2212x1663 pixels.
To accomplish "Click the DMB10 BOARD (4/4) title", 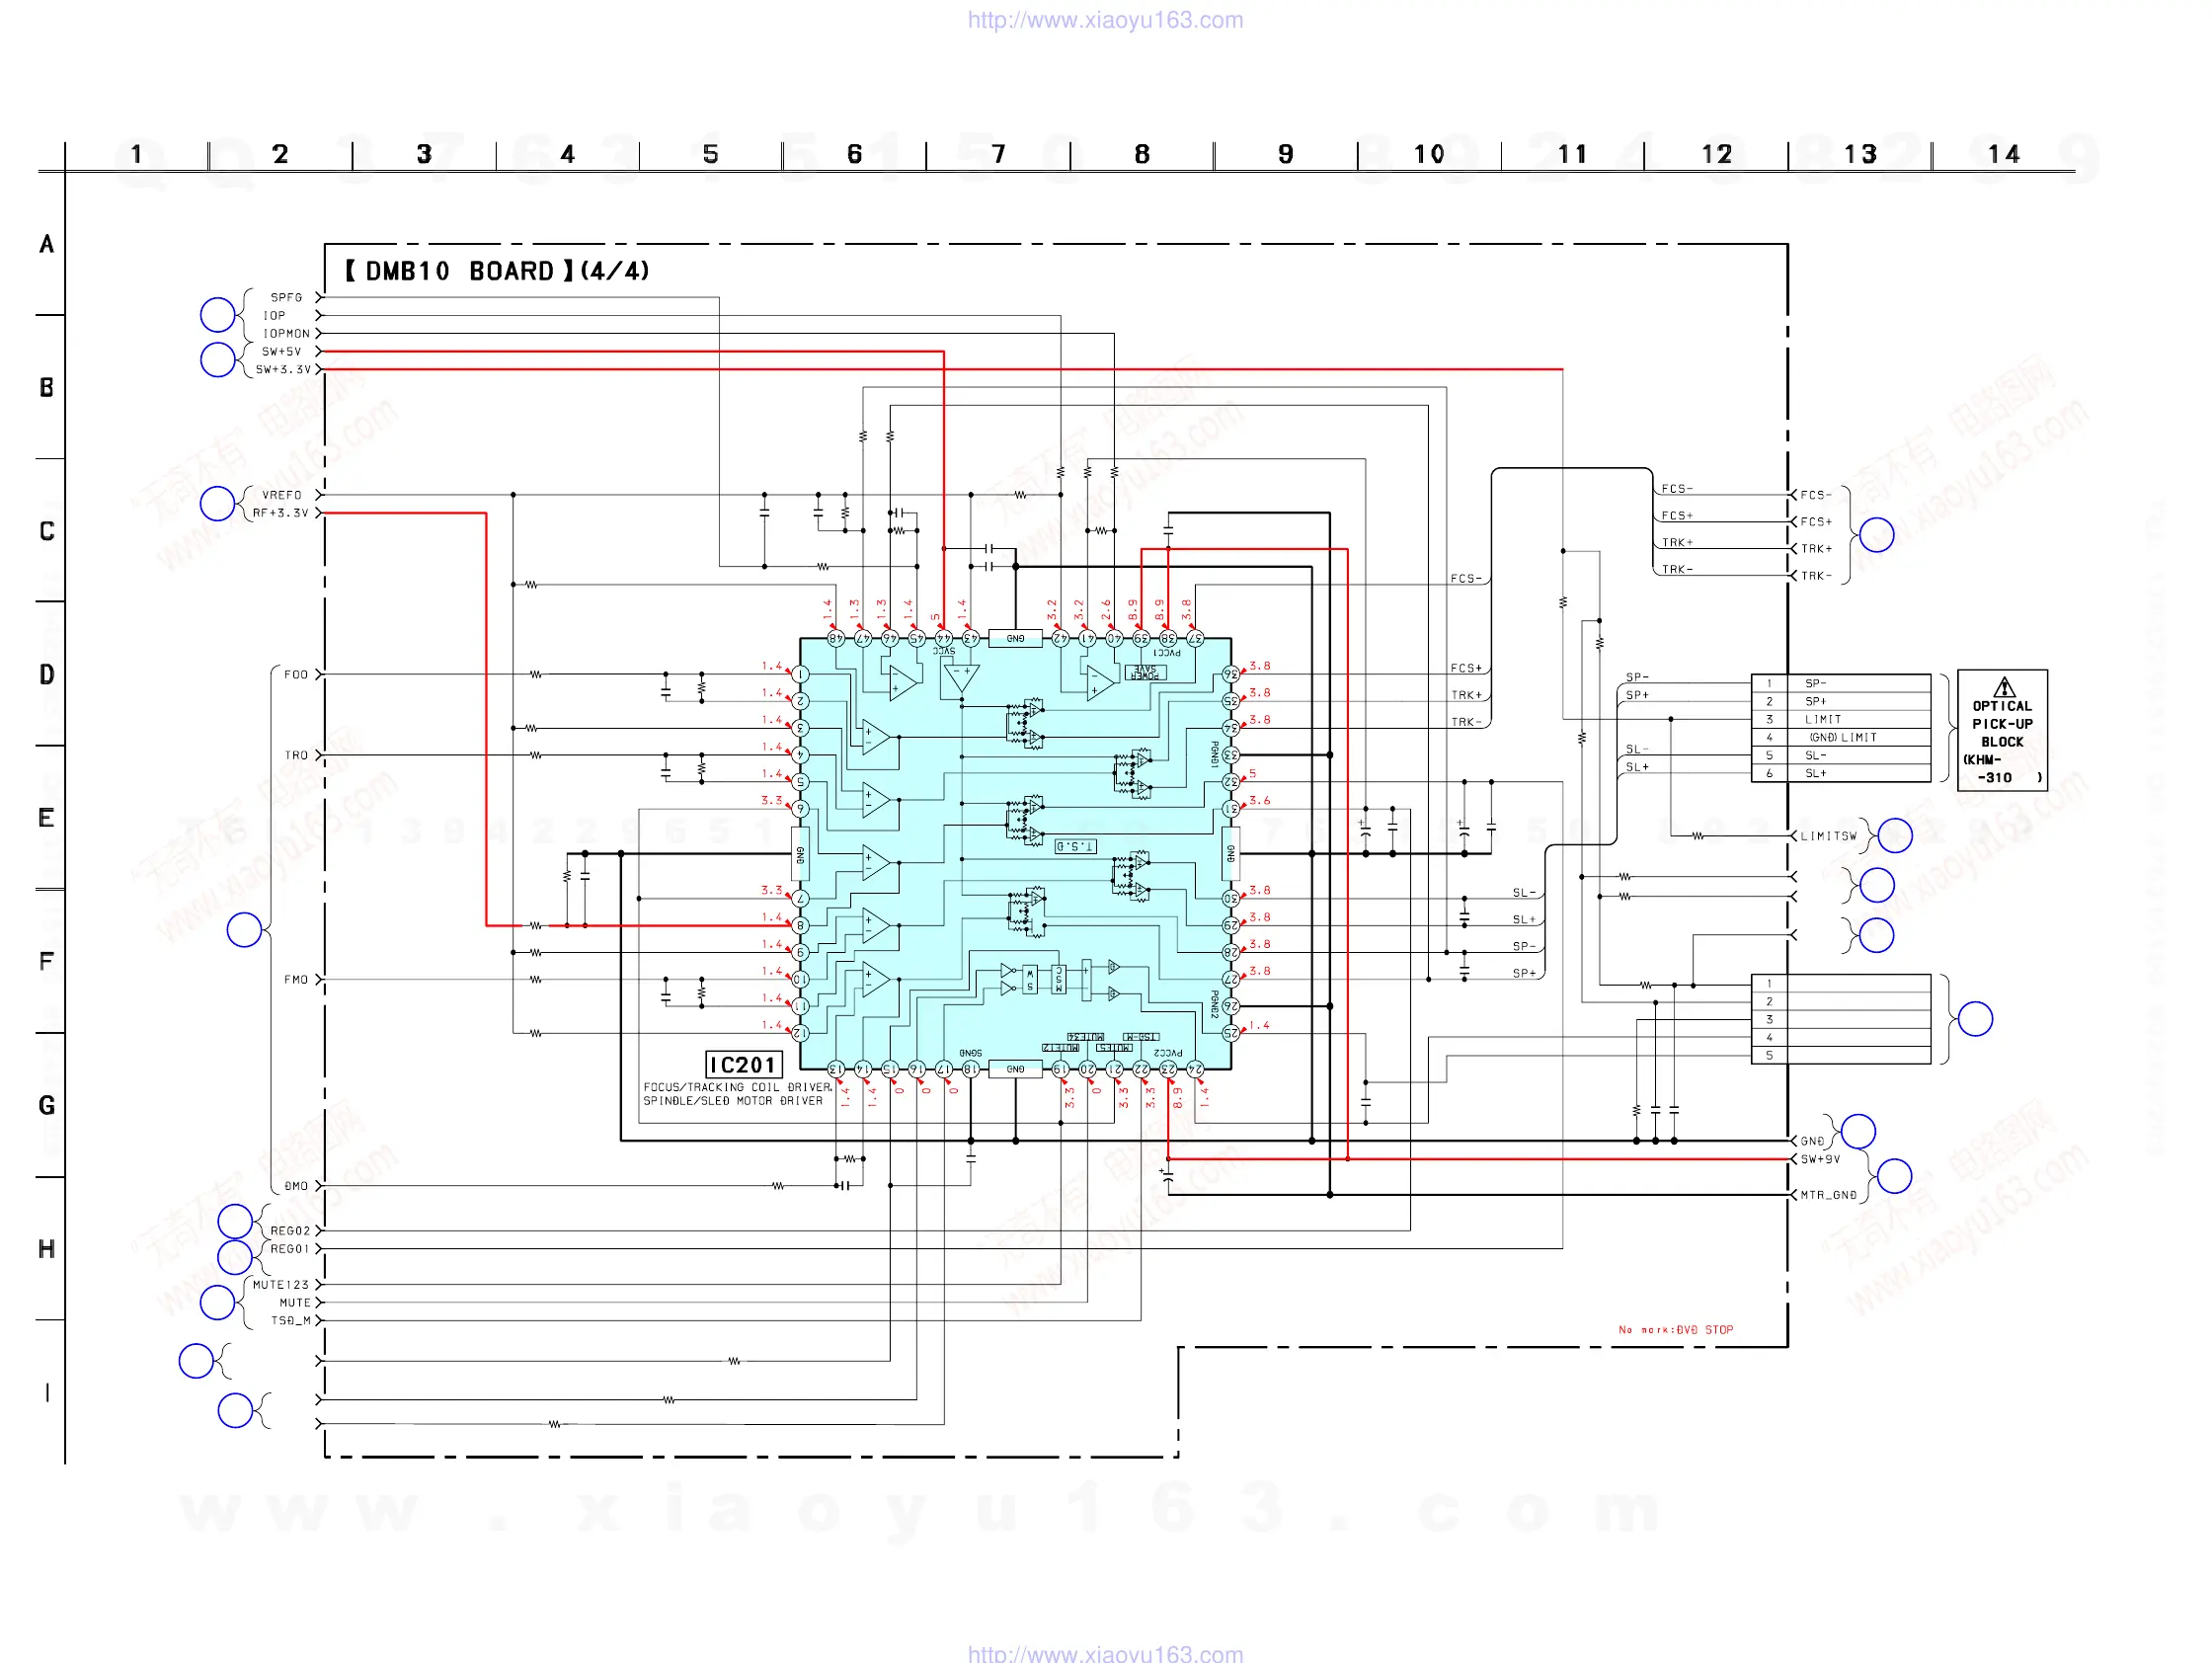I will tap(497, 271).
